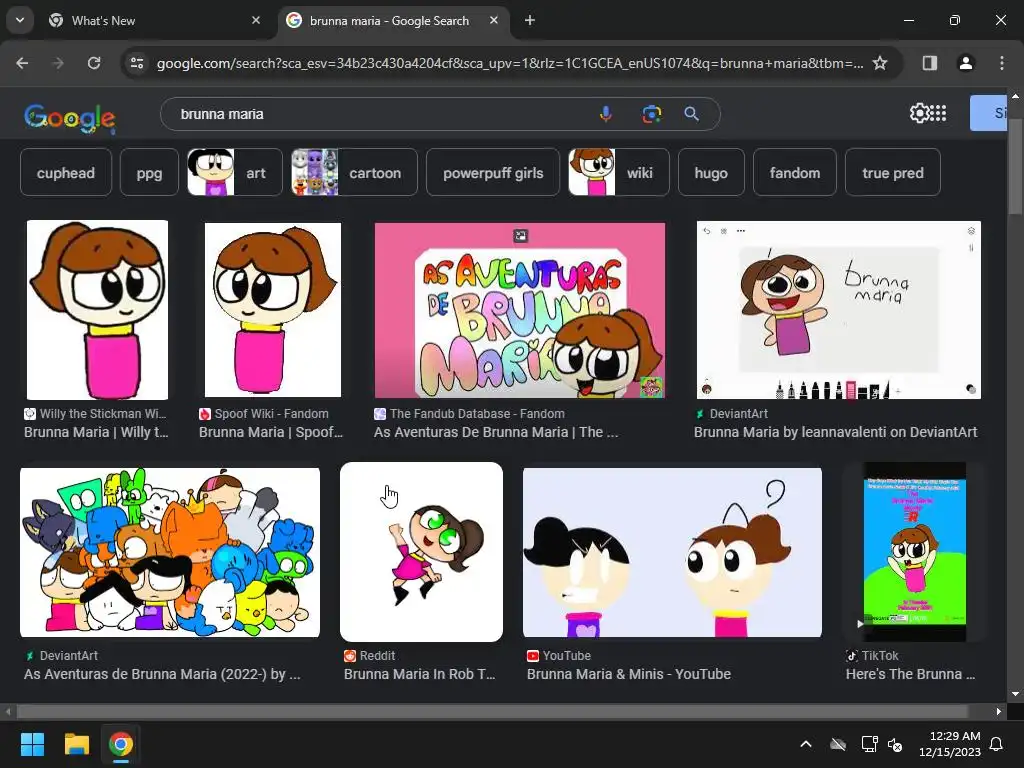Open link Brunna Maria | Spoof...
The width and height of the screenshot is (1024, 768).
(270, 432)
